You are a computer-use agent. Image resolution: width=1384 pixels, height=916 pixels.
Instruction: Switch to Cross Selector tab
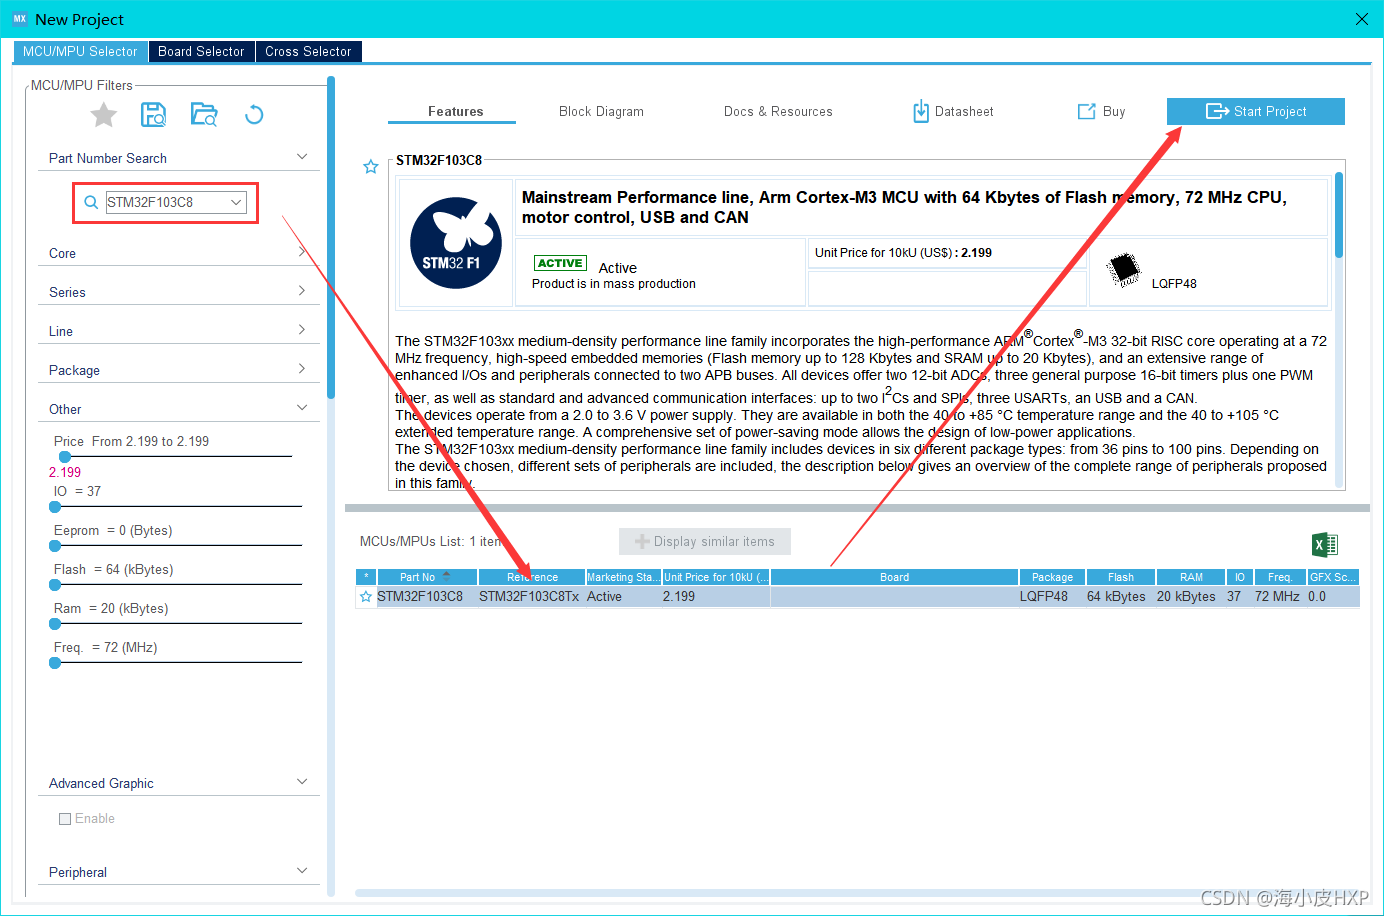click(308, 51)
